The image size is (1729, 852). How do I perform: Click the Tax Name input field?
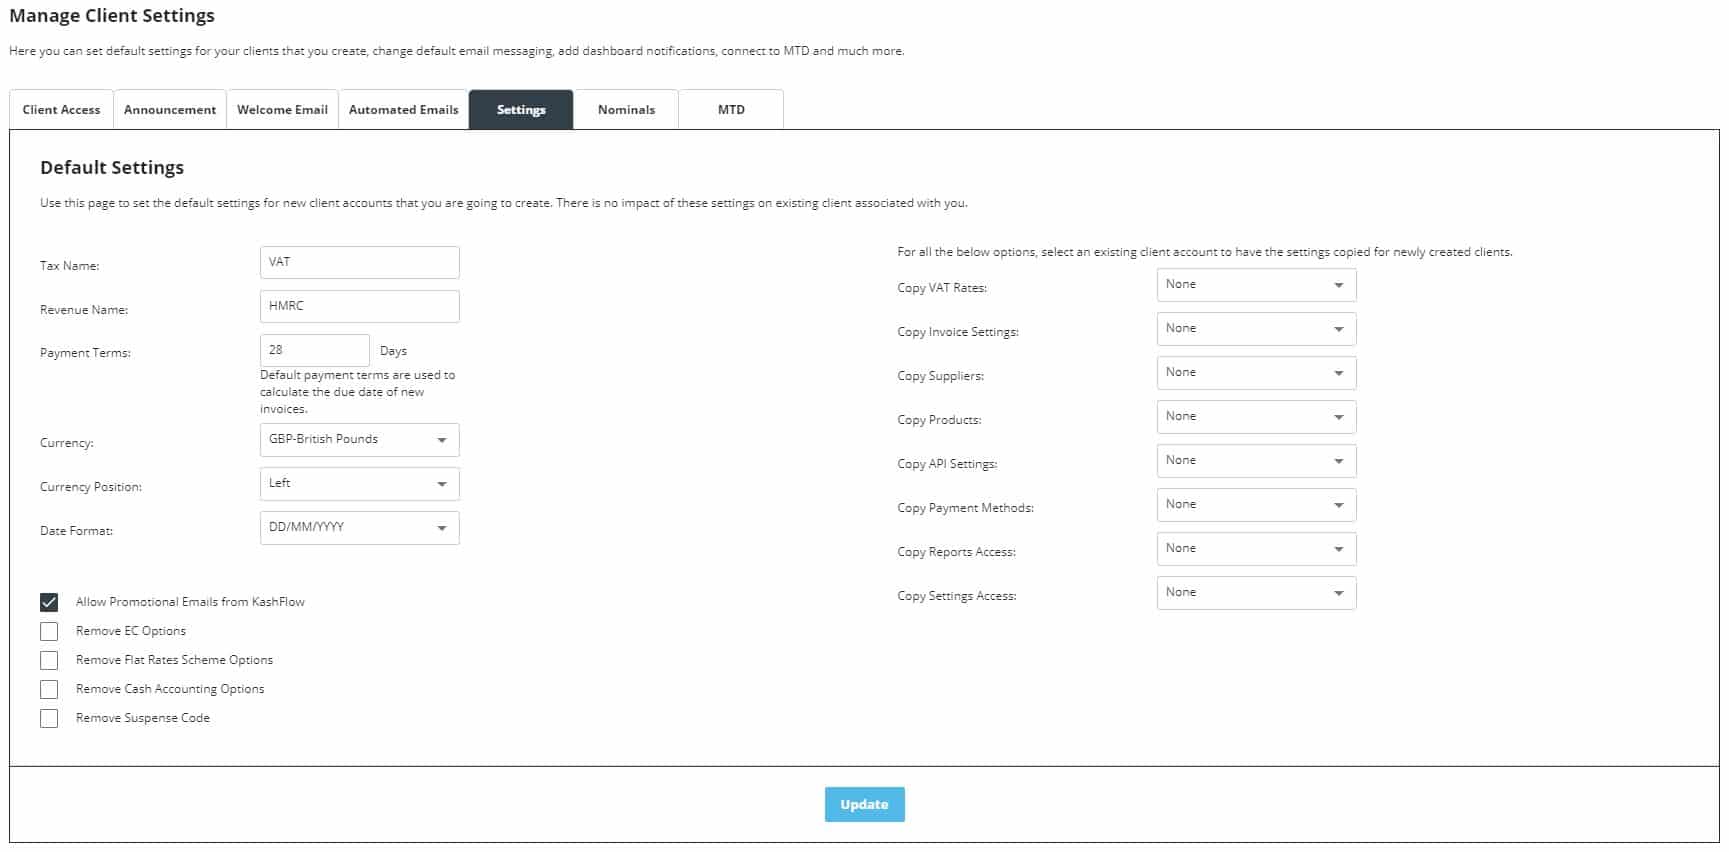coord(359,262)
